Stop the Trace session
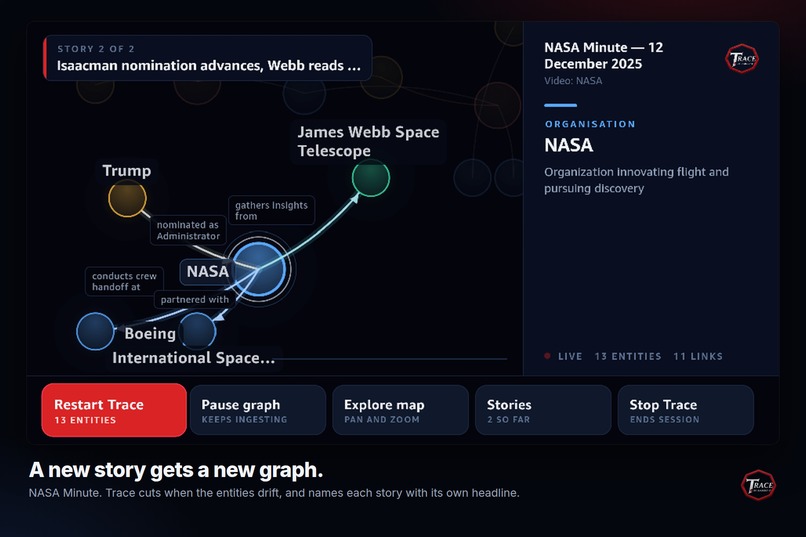The width and height of the screenshot is (806, 537). click(686, 410)
